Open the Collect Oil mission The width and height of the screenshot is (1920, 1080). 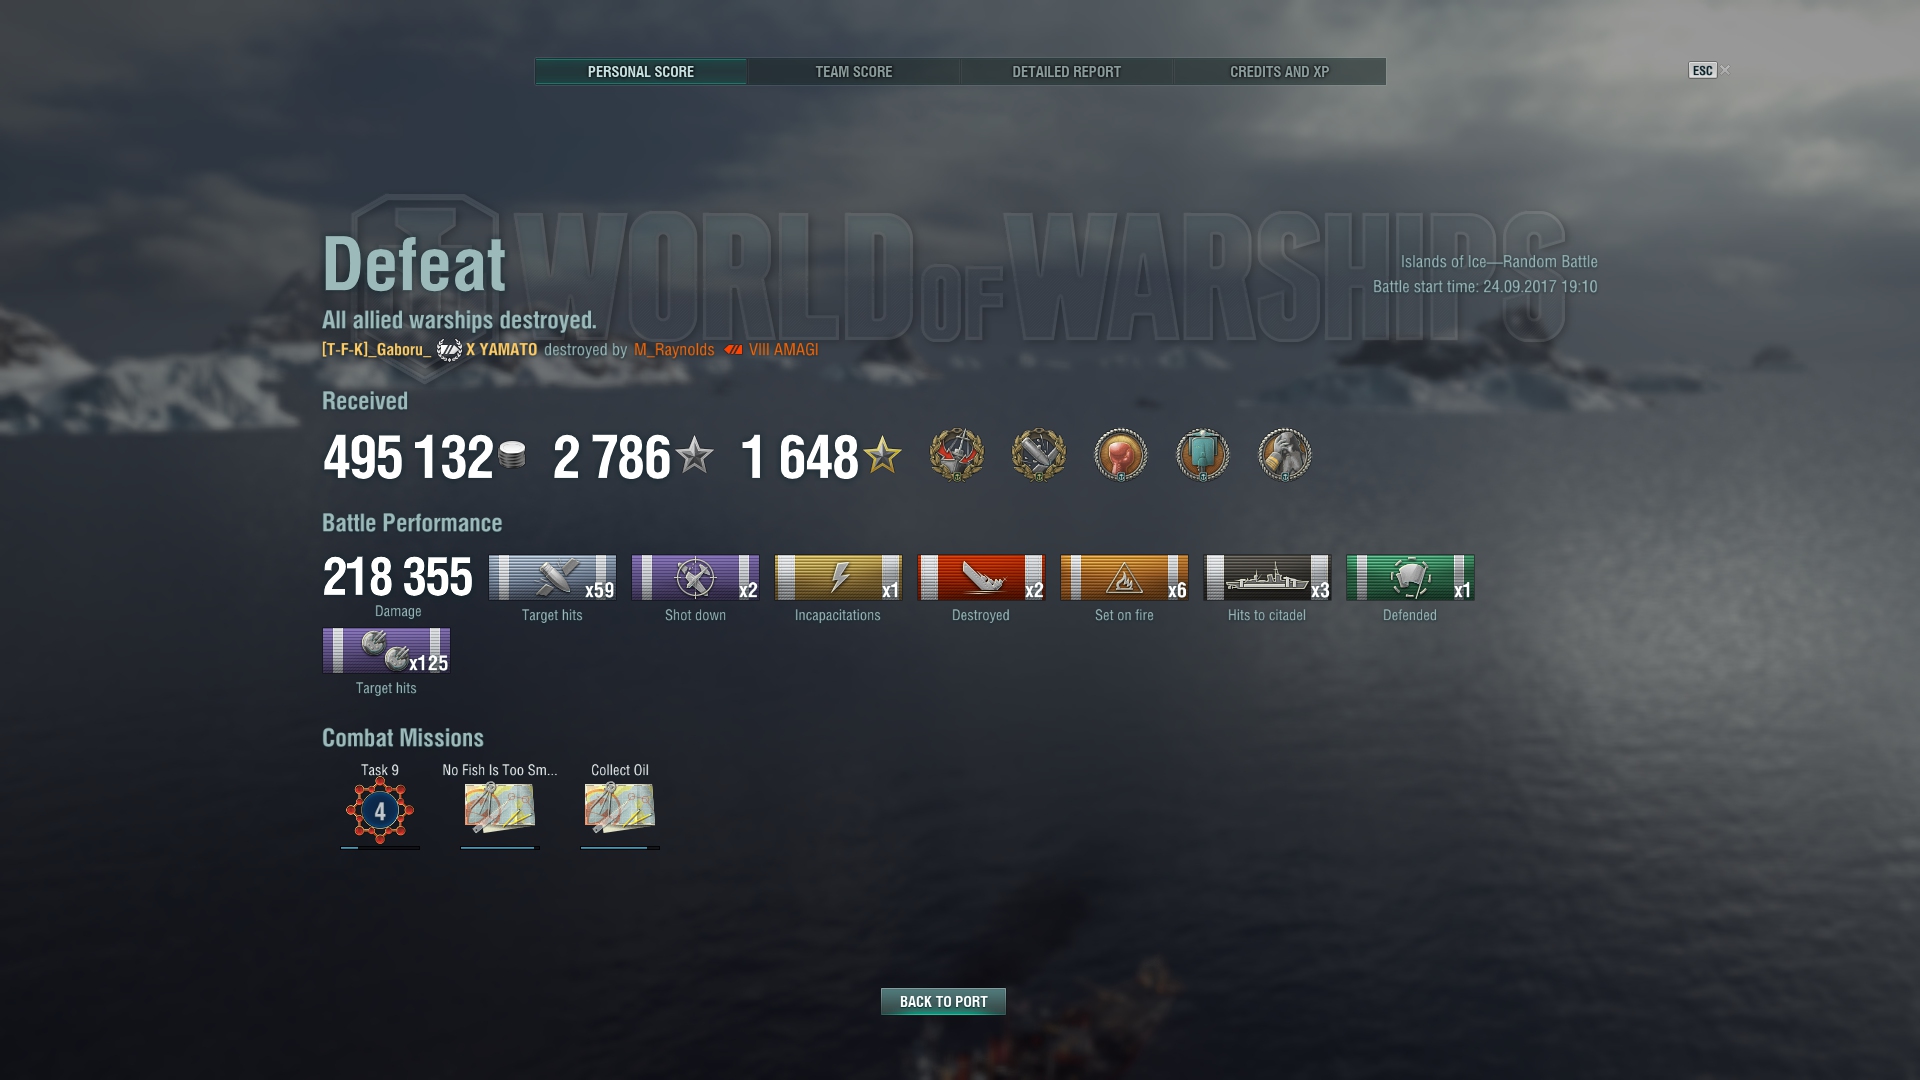[620, 808]
